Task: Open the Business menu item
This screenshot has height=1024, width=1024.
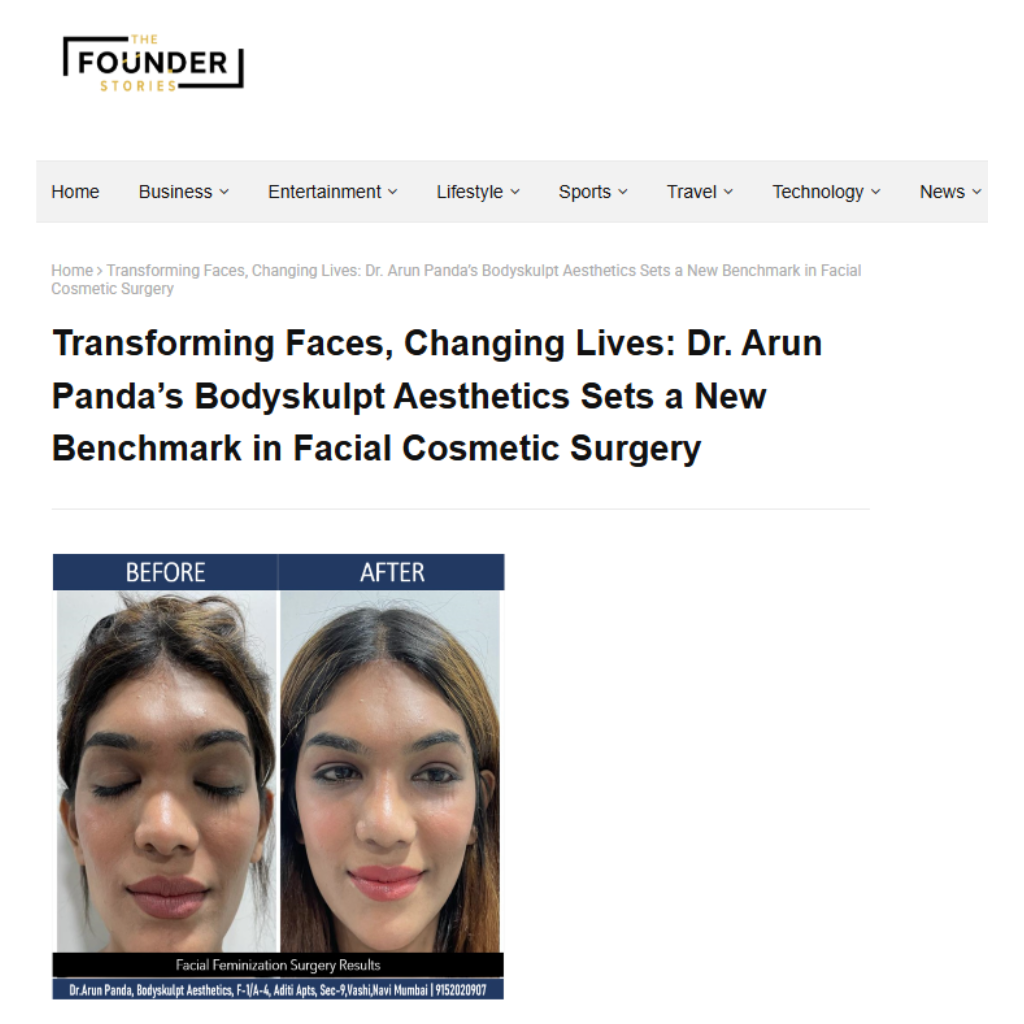Action: tap(175, 191)
